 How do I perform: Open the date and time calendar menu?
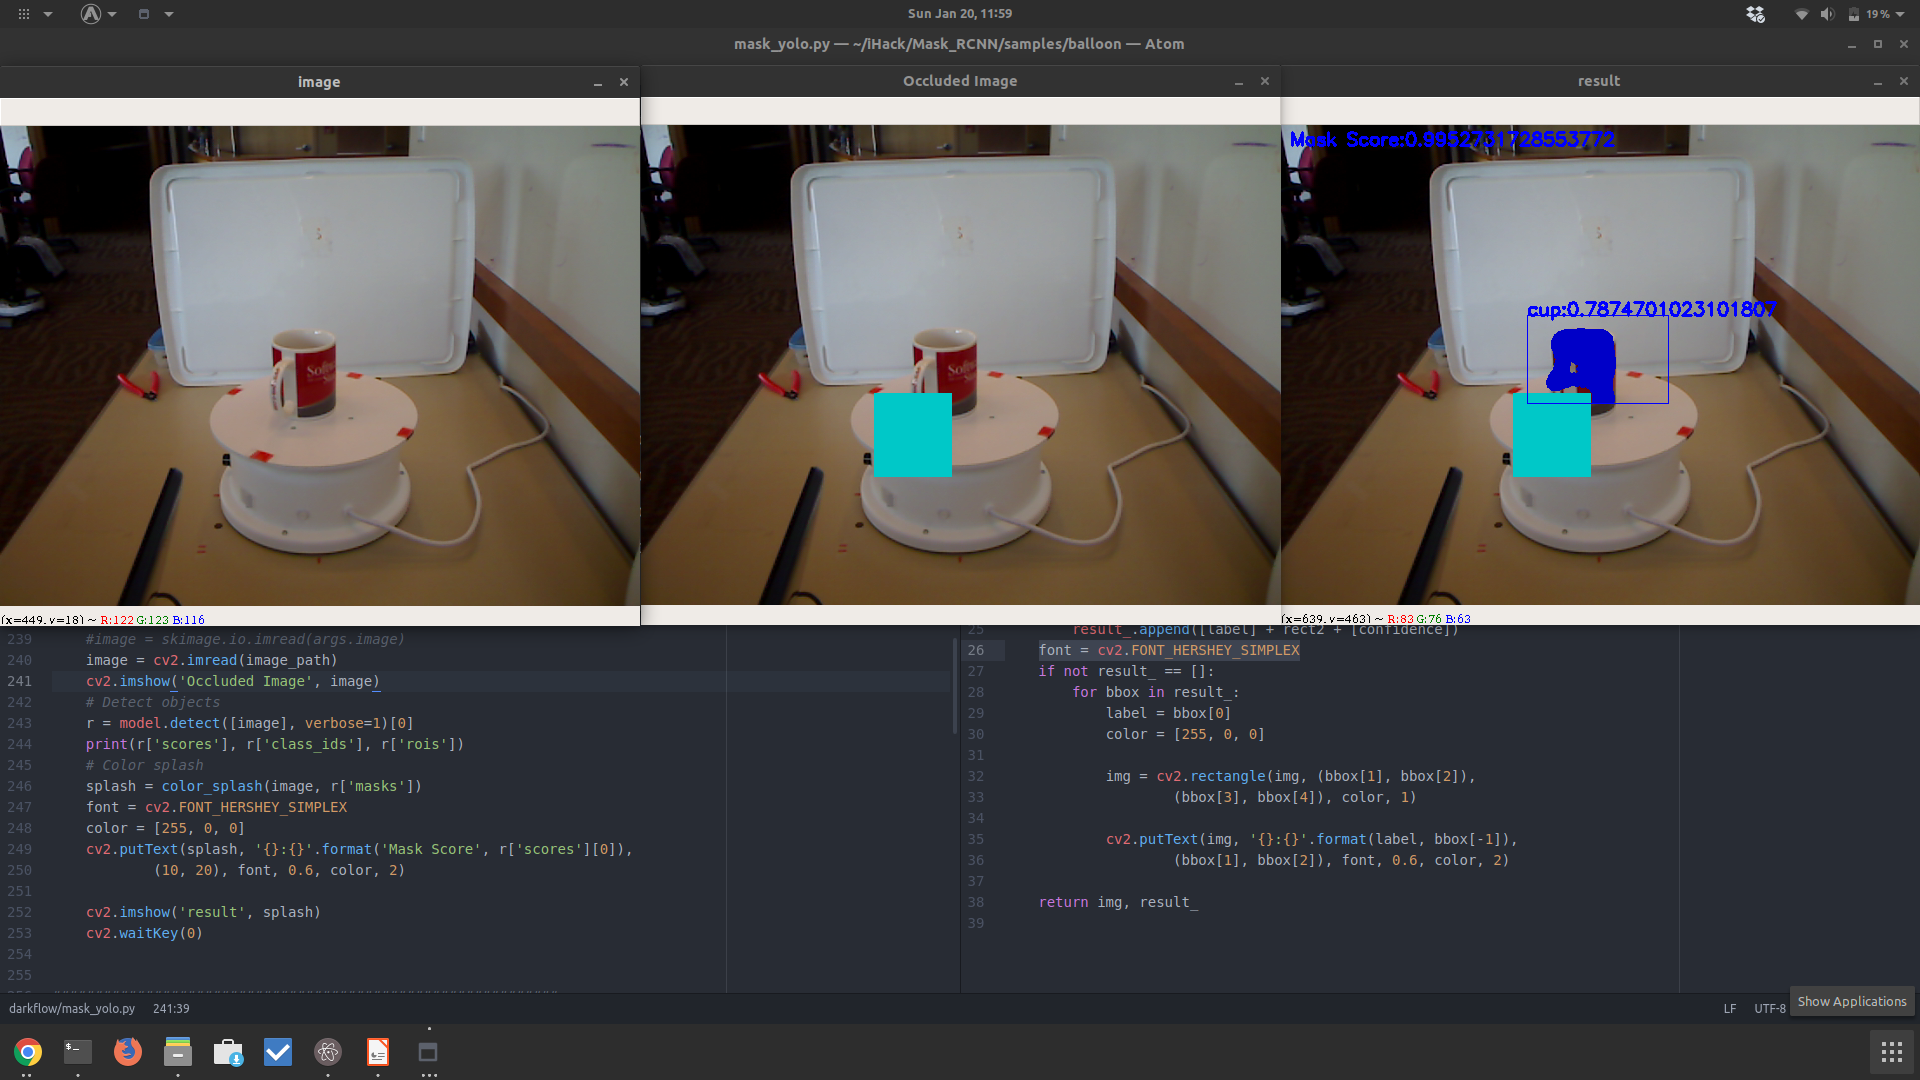point(959,14)
